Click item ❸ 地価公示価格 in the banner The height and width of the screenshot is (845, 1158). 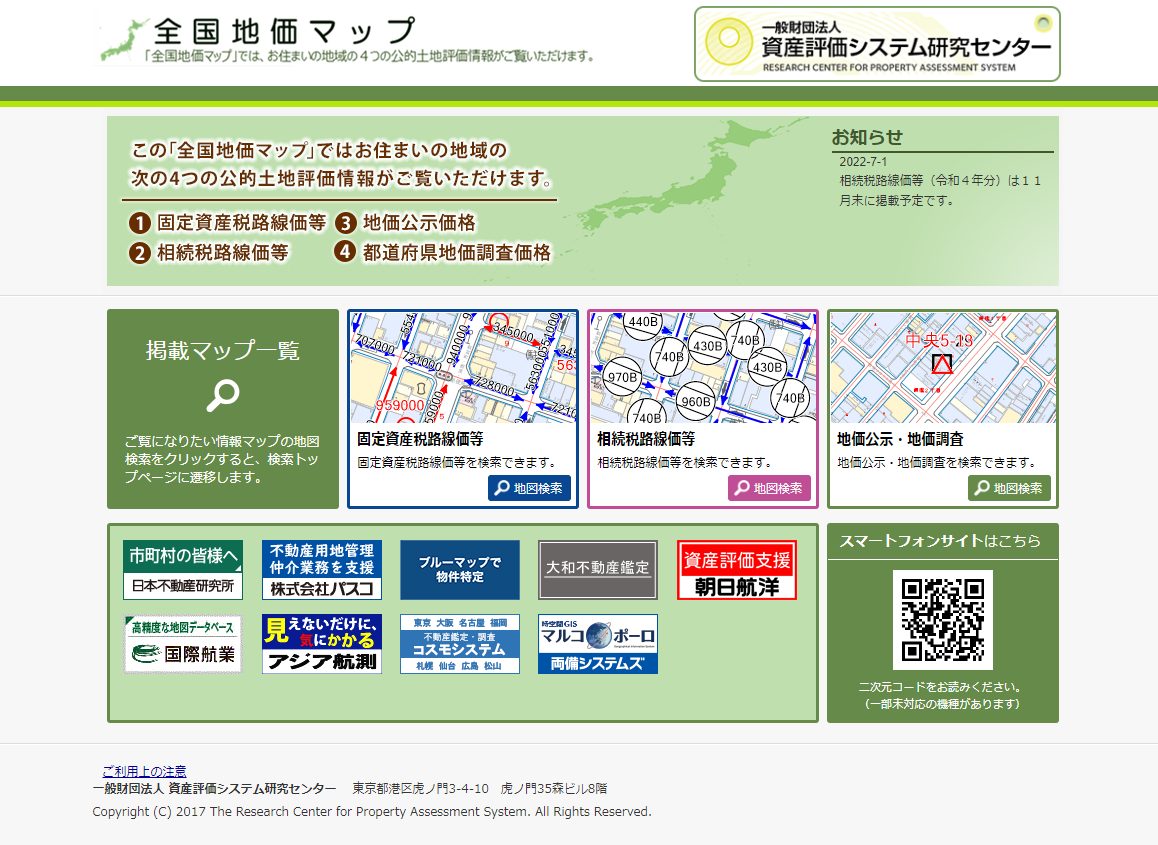(x=405, y=222)
